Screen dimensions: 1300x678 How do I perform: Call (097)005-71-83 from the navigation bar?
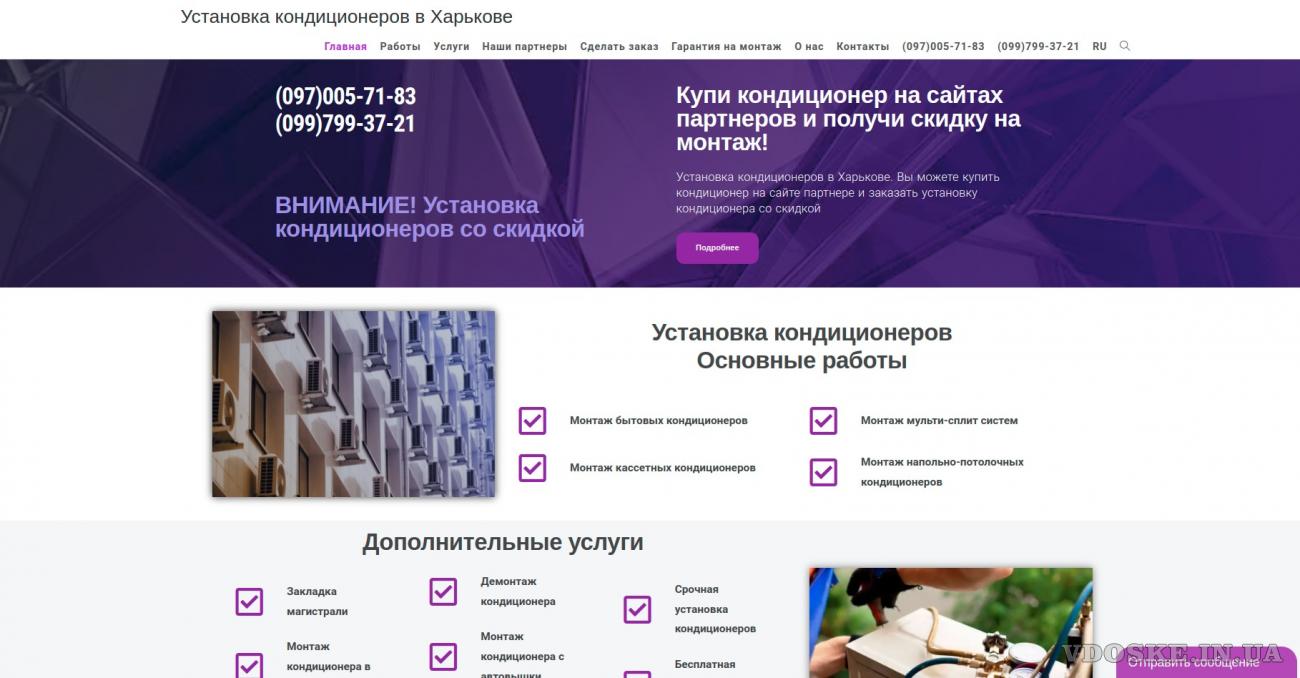(x=943, y=46)
